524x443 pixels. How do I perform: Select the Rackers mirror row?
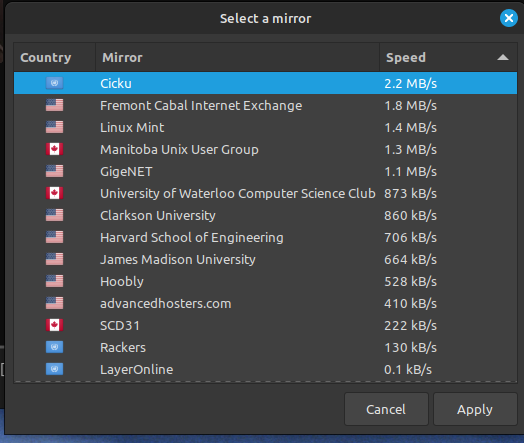point(265,347)
